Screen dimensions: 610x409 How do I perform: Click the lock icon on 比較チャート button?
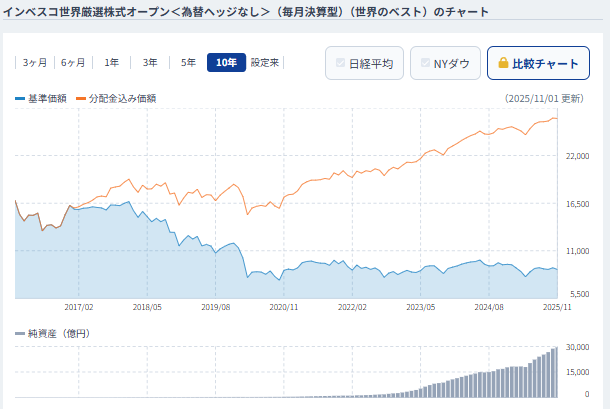503,63
